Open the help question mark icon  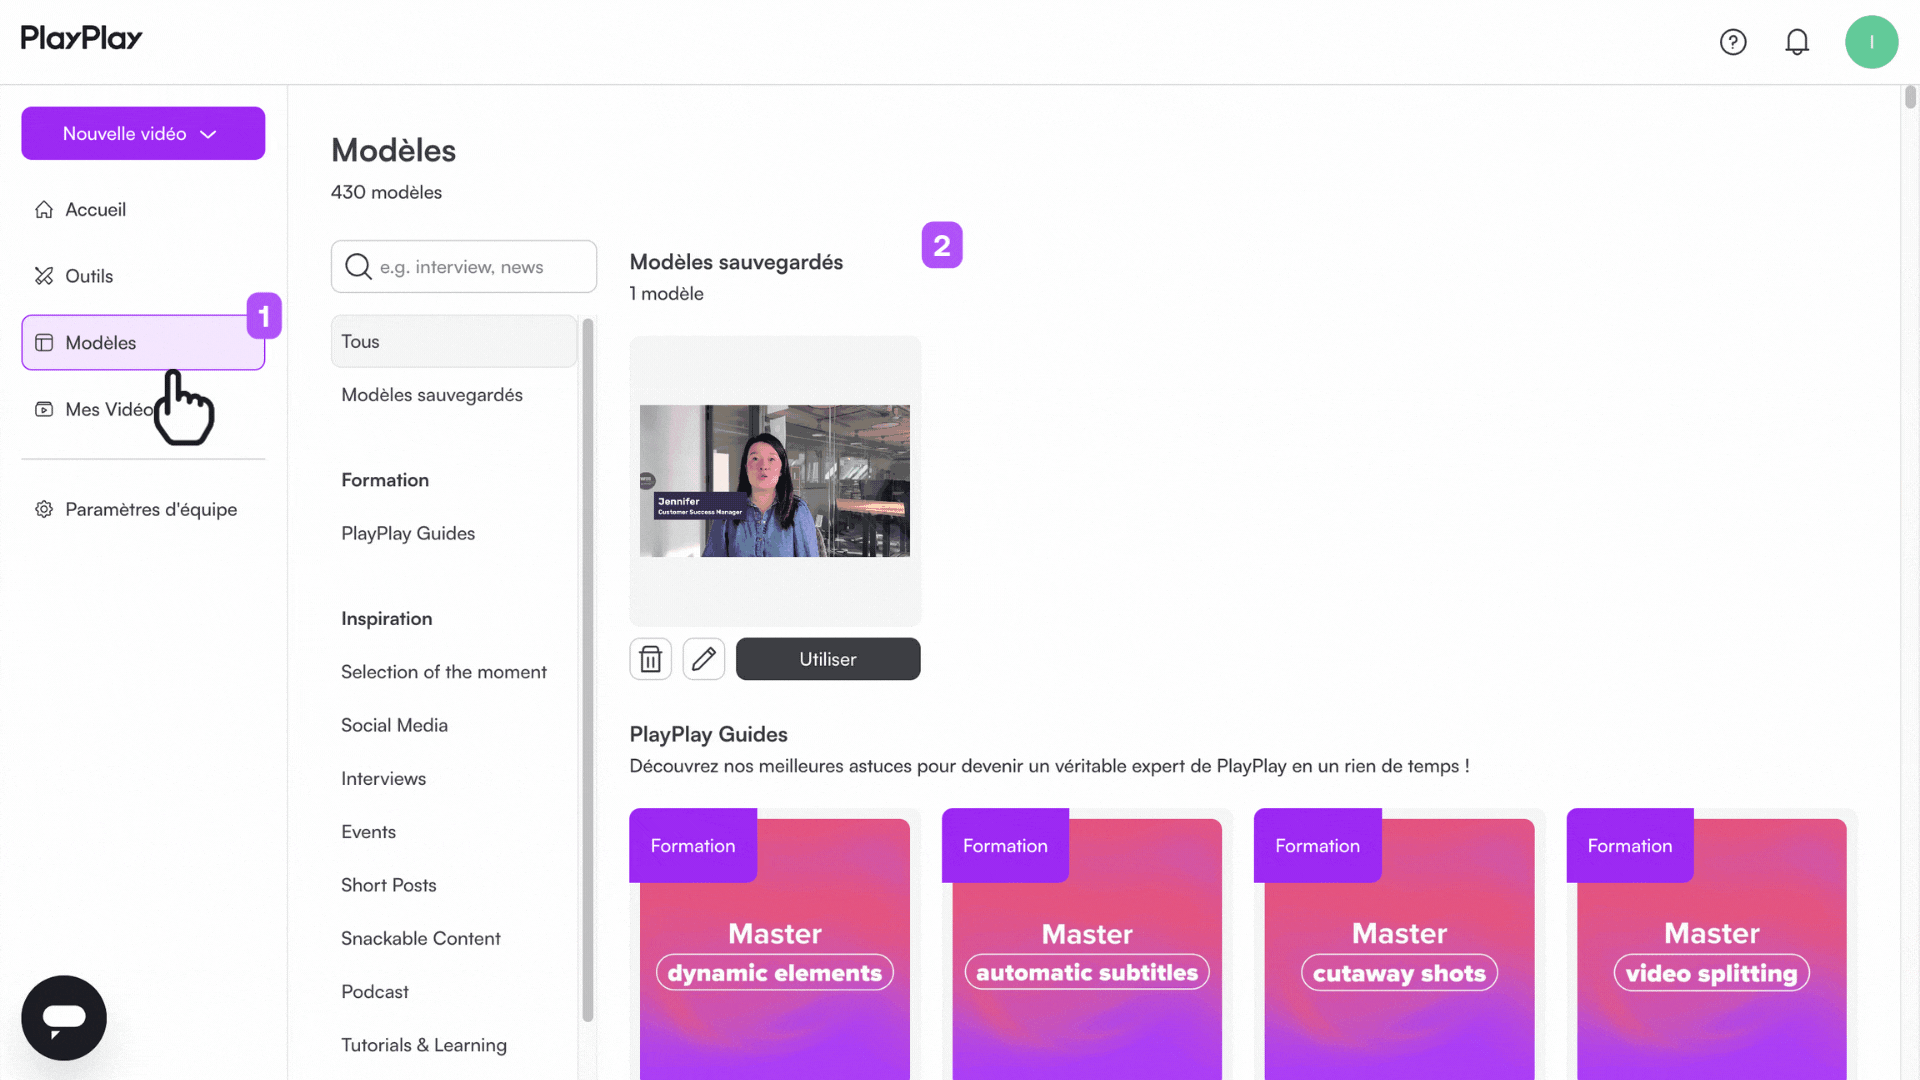coord(1733,42)
